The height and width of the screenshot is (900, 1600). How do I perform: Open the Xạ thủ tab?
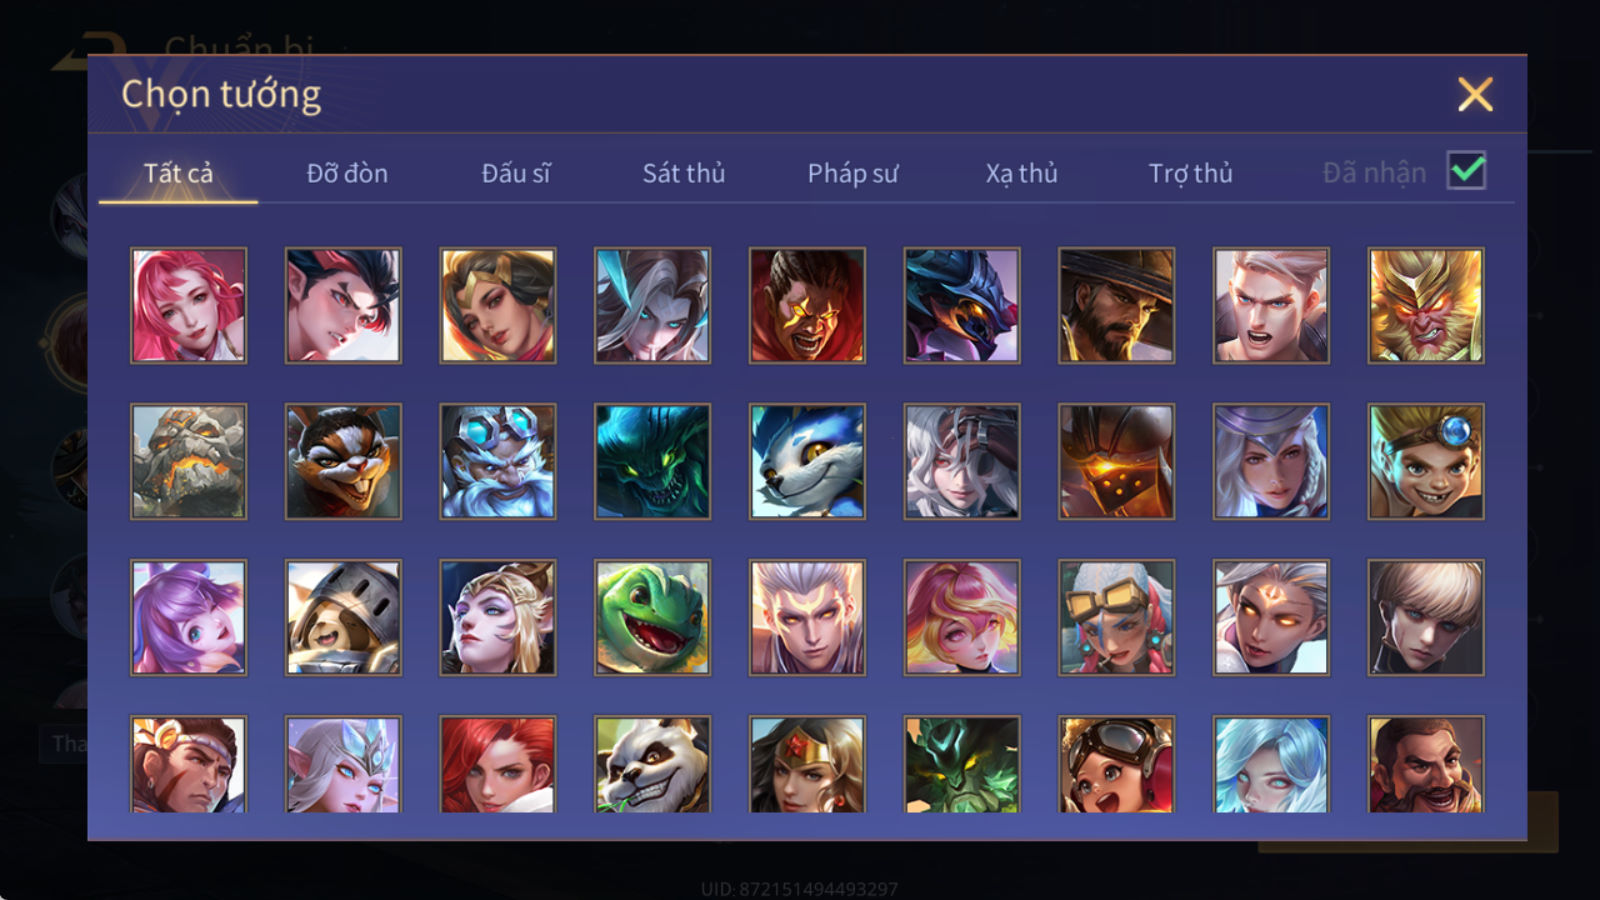1021,173
